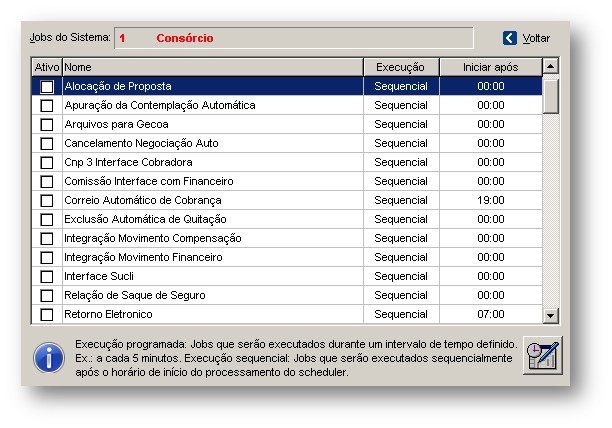Screen dimensions: 612x428
Task: Tick Apuração da Contemplação Automática checkbox
Action: (x=47, y=105)
